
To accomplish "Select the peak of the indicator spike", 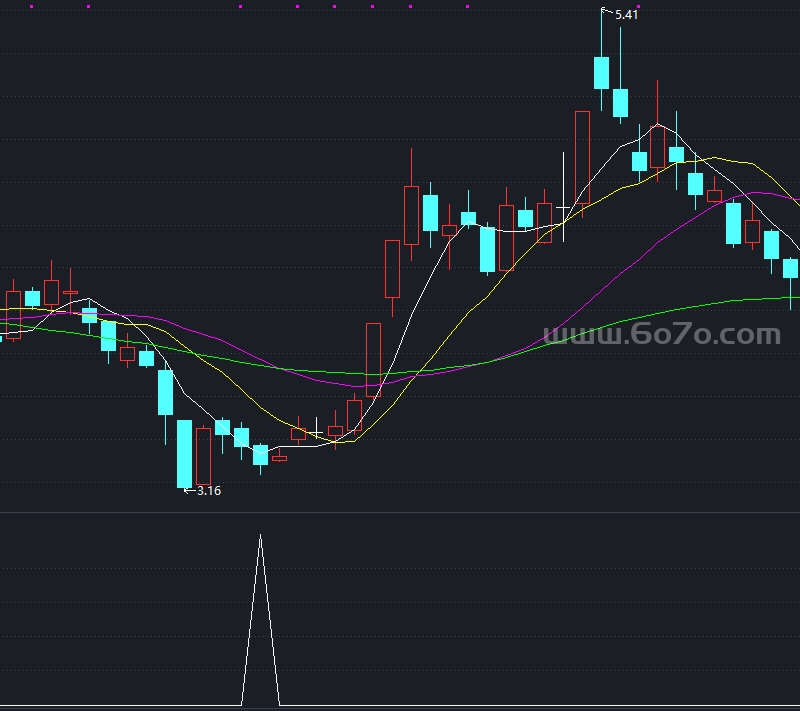I will pos(260,536).
